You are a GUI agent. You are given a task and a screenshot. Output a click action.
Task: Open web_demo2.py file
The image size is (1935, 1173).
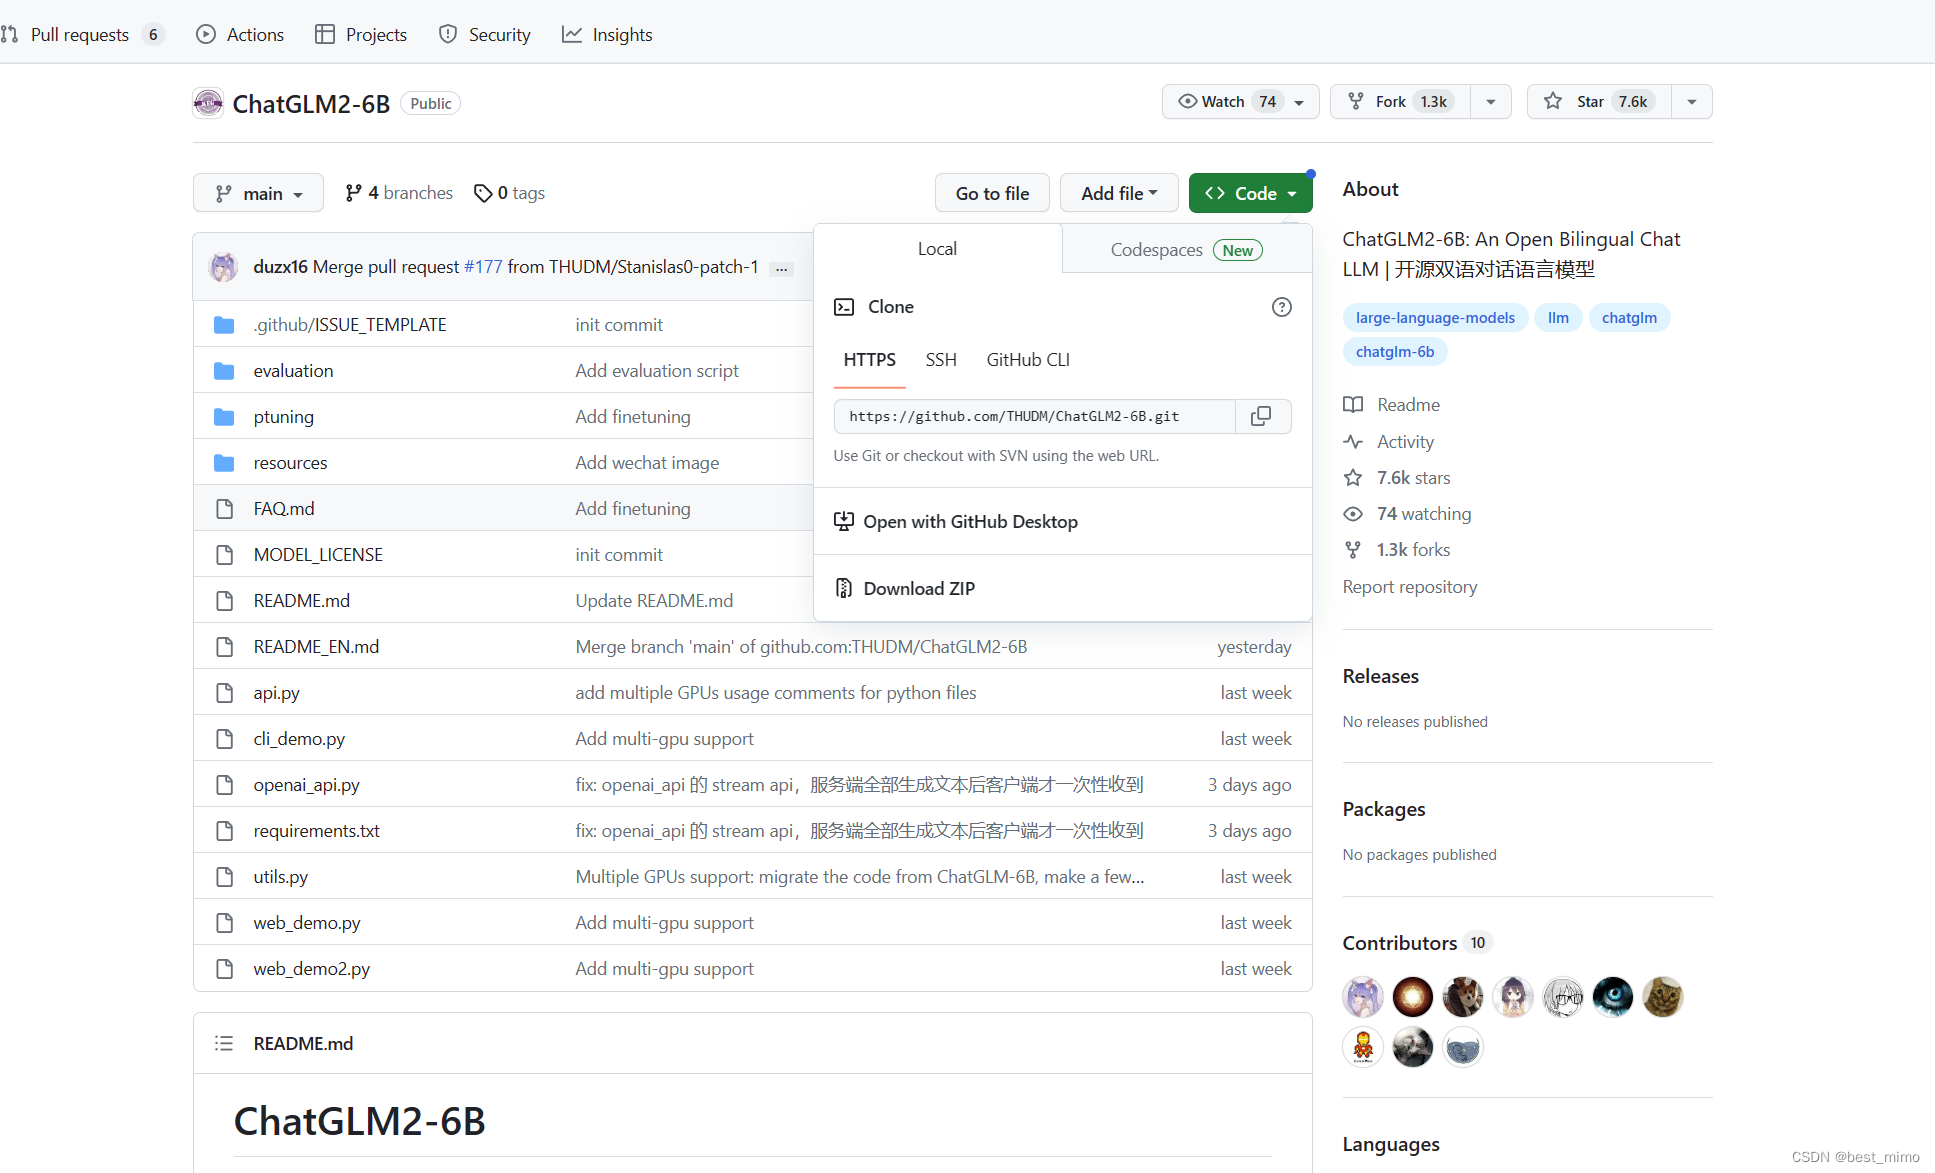coord(311,969)
